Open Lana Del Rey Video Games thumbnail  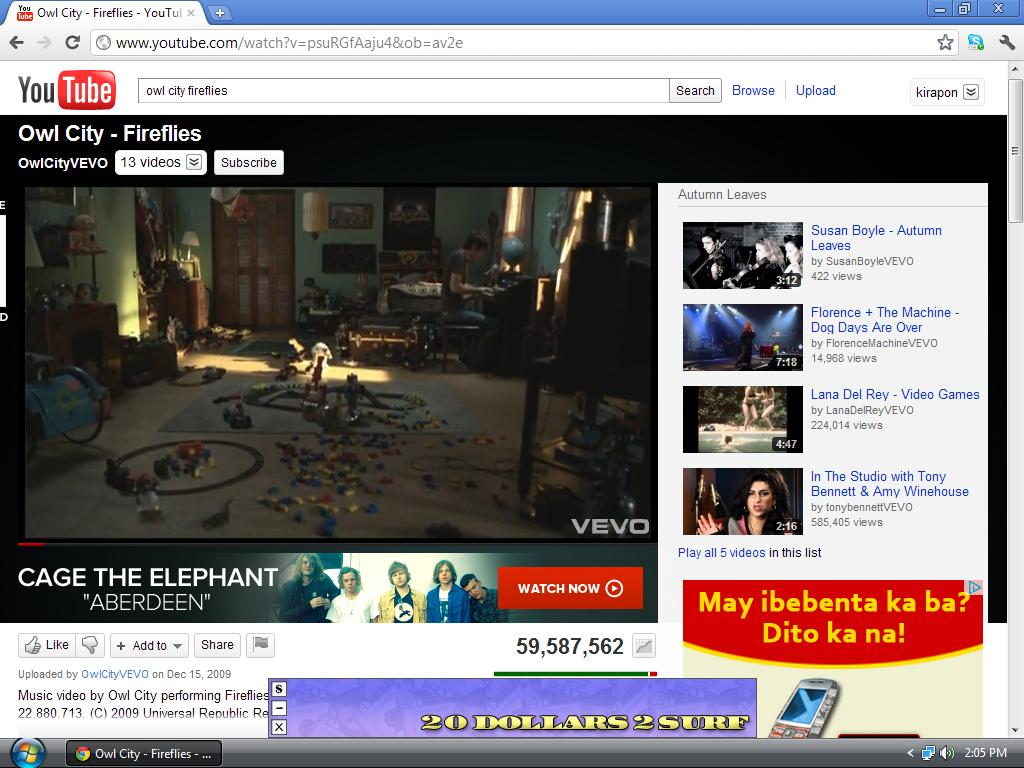click(x=743, y=419)
